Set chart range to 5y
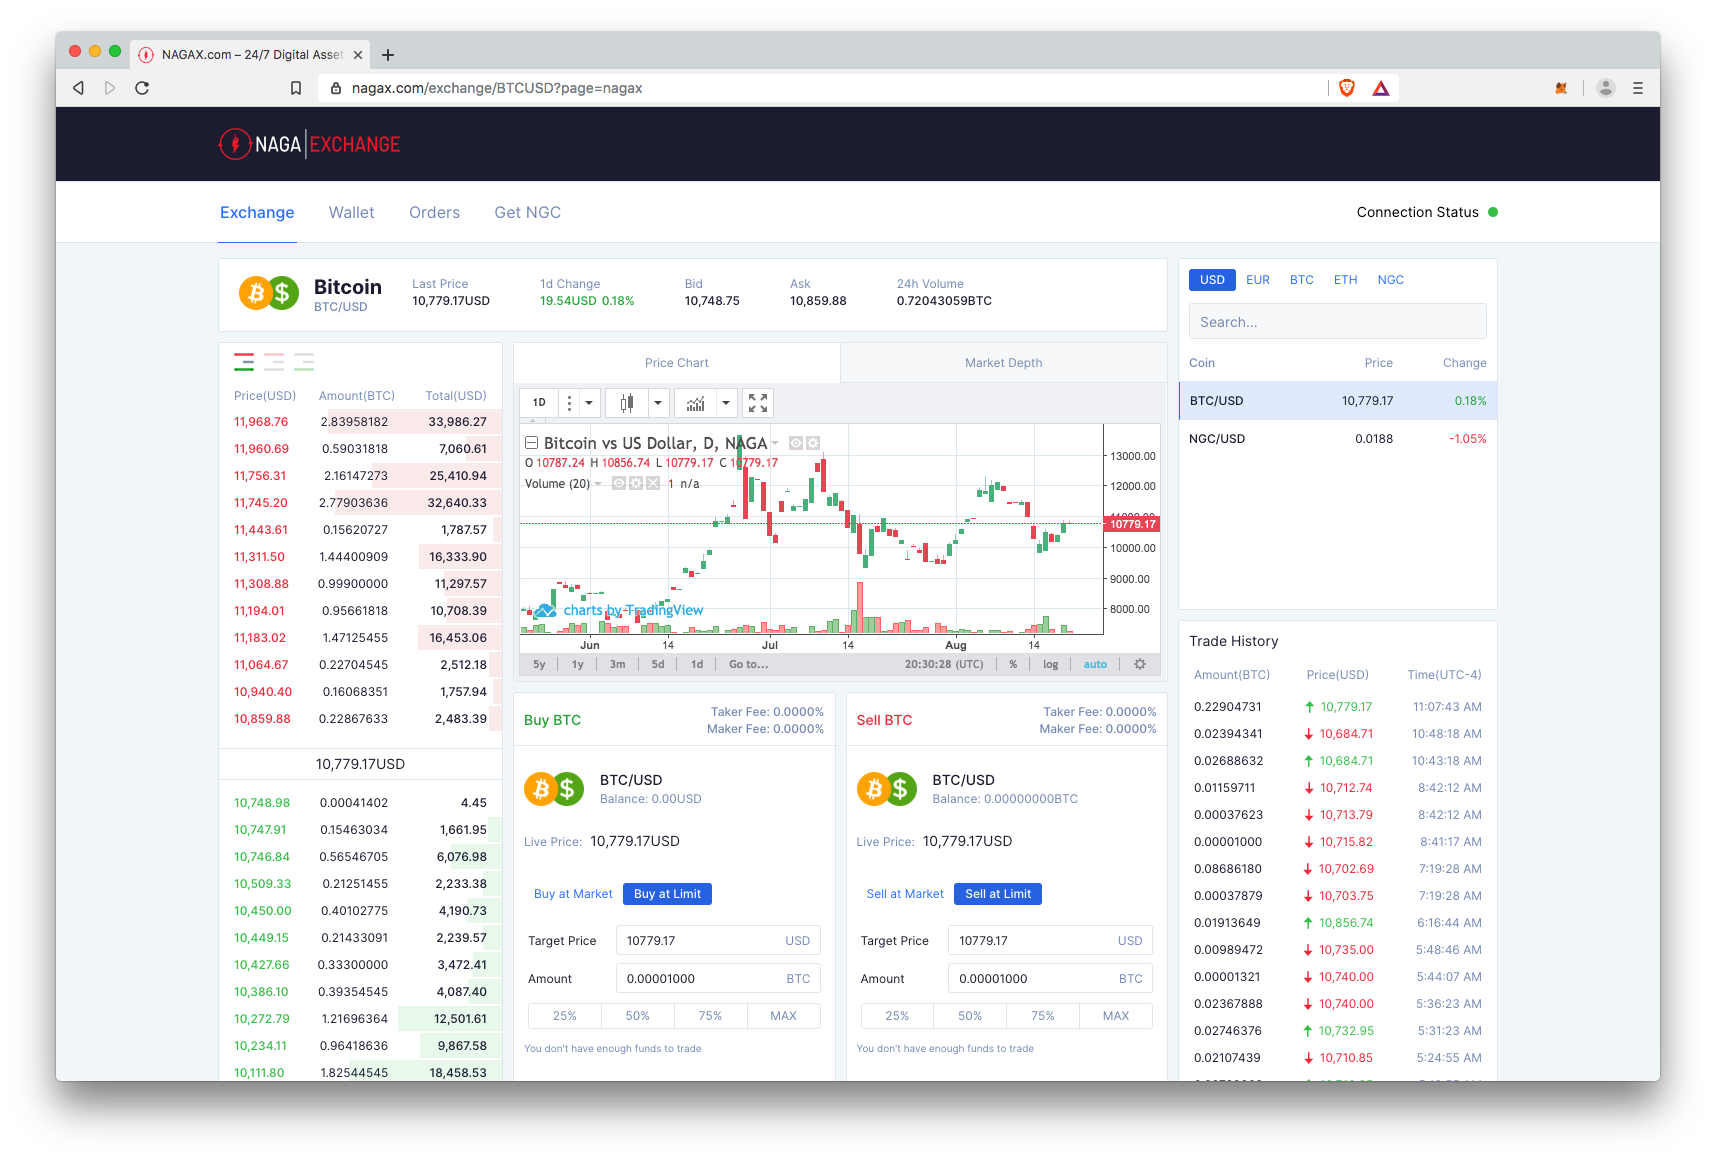This screenshot has width=1716, height=1161. click(x=539, y=664)
